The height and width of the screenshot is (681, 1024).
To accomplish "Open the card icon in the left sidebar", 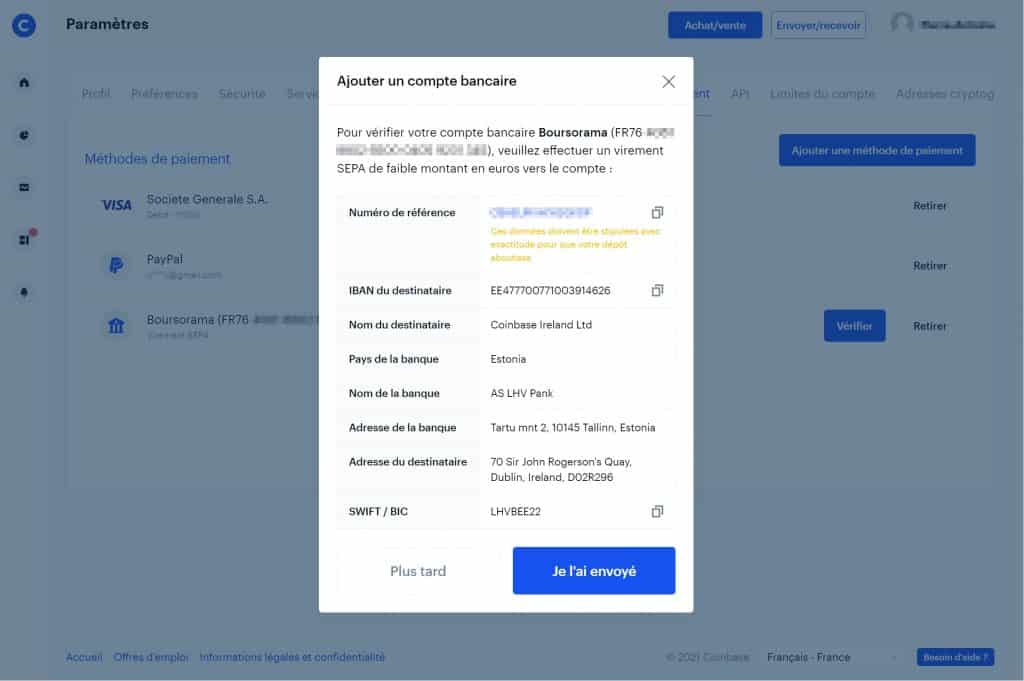I will pos(22,187).
